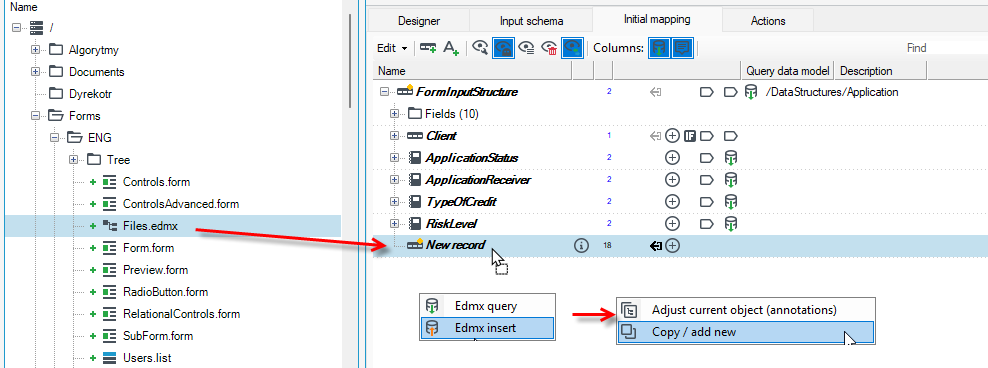This screenshot has height=368, width=988.
Task: Toggle the query data model column button
Action: click(x=659, y=48)
